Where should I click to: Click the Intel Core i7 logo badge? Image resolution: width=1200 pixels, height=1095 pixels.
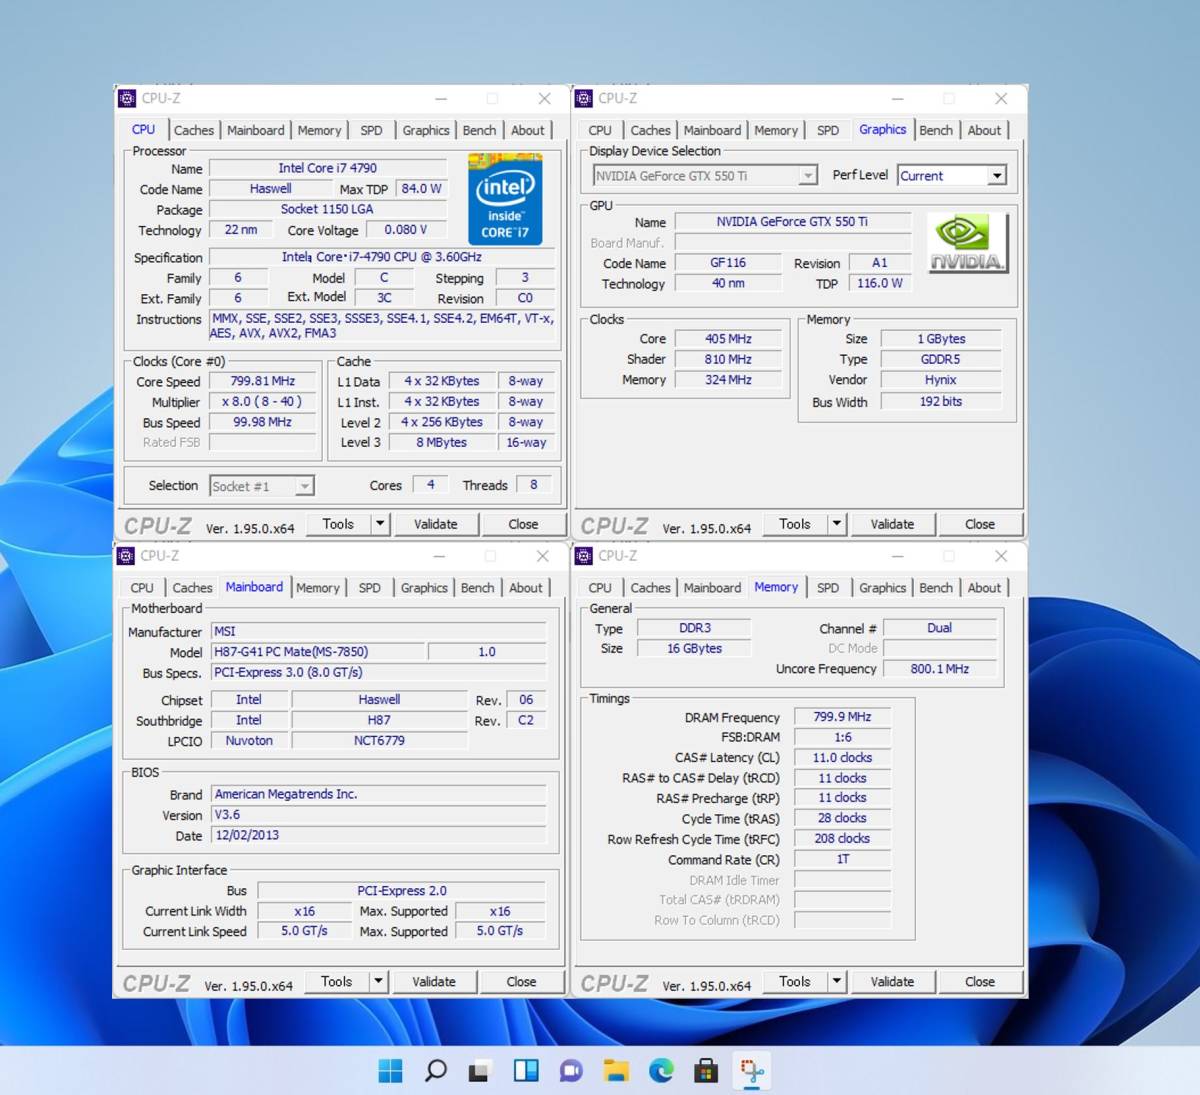pos(505,199)
